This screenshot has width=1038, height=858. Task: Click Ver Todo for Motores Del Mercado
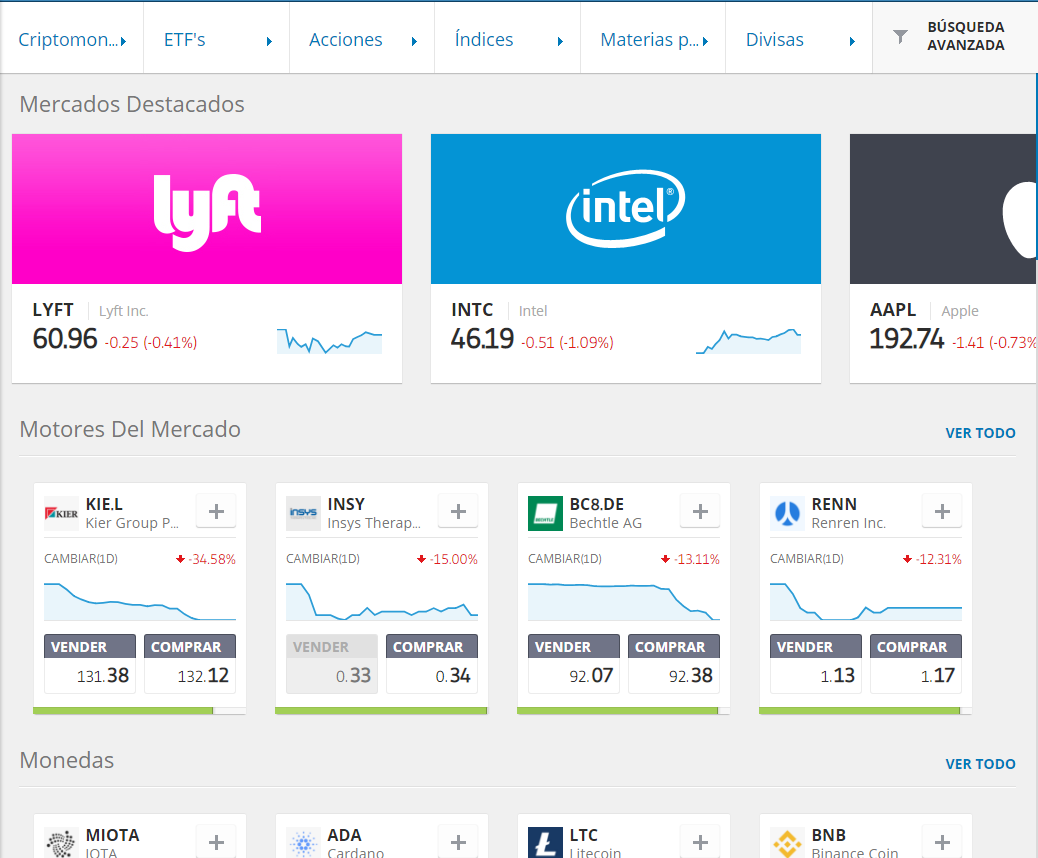click(980, 433)
